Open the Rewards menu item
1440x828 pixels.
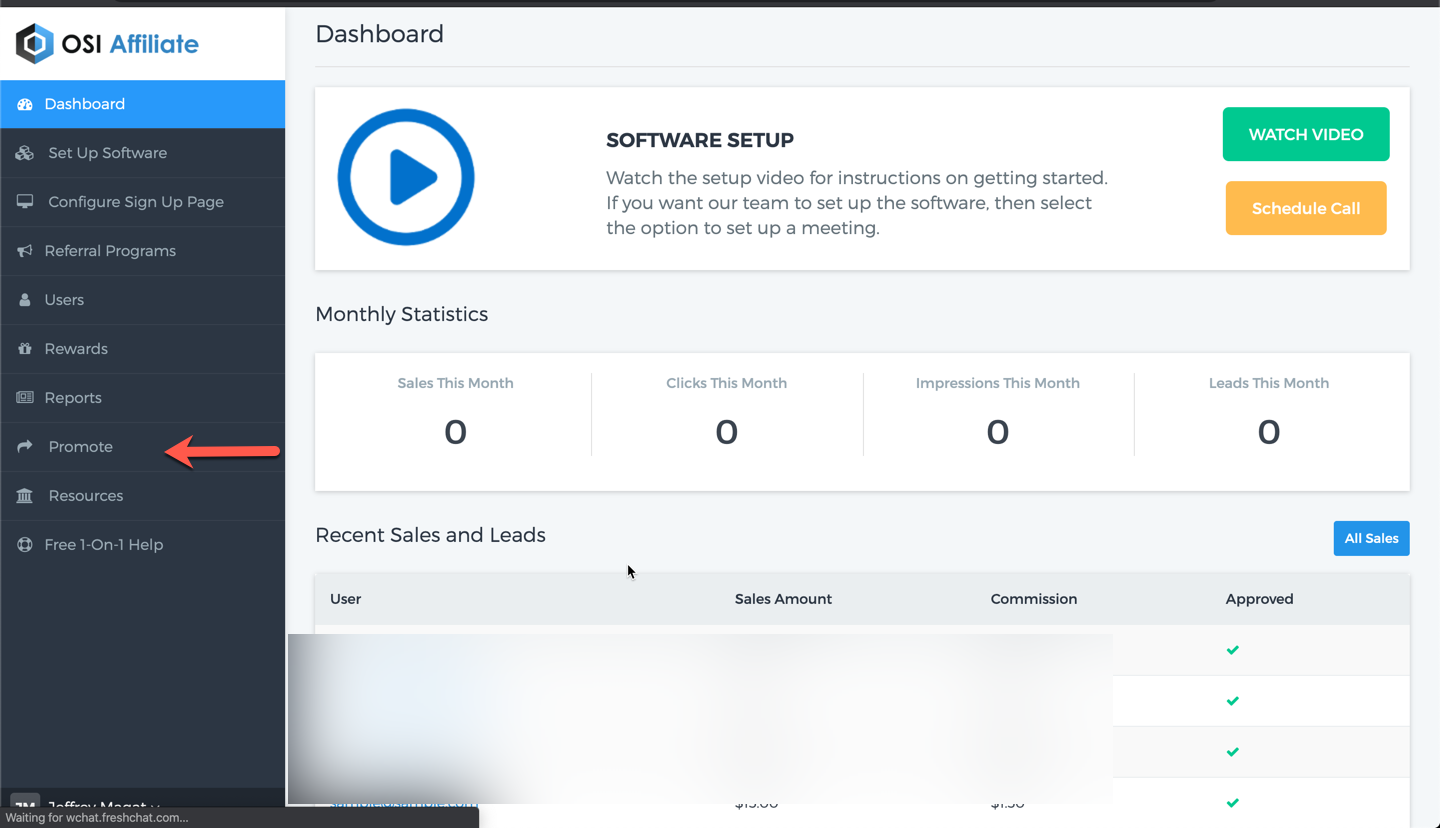143,349
